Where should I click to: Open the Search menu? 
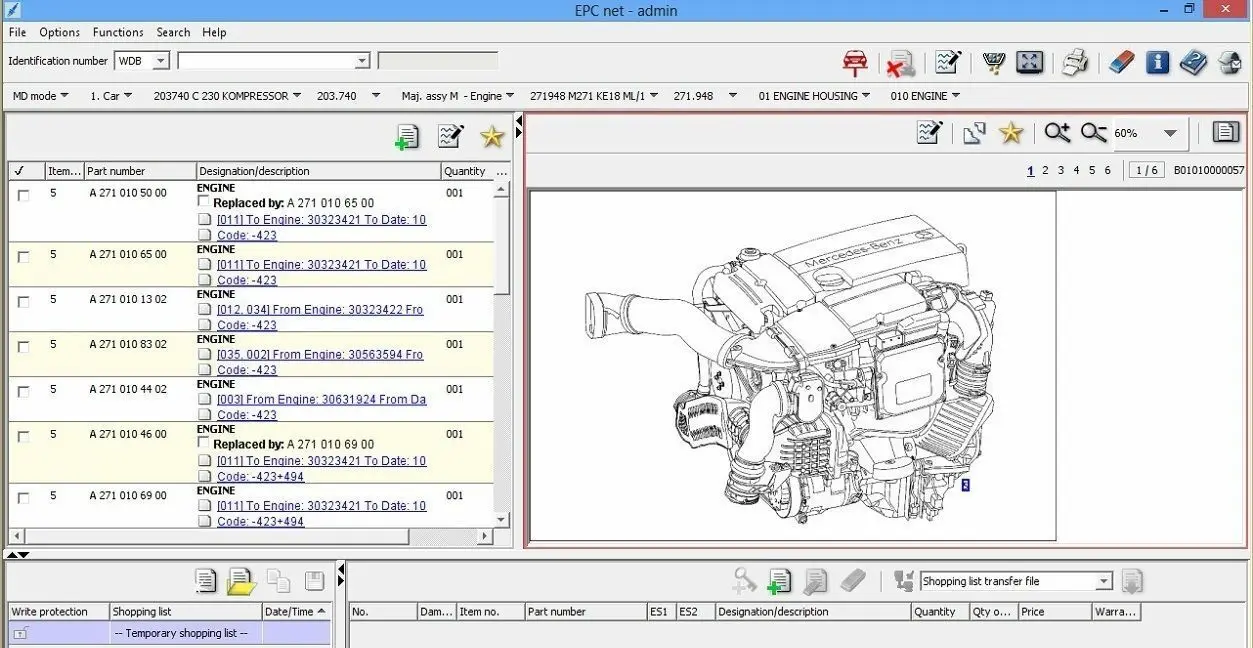tap(173, 32)
